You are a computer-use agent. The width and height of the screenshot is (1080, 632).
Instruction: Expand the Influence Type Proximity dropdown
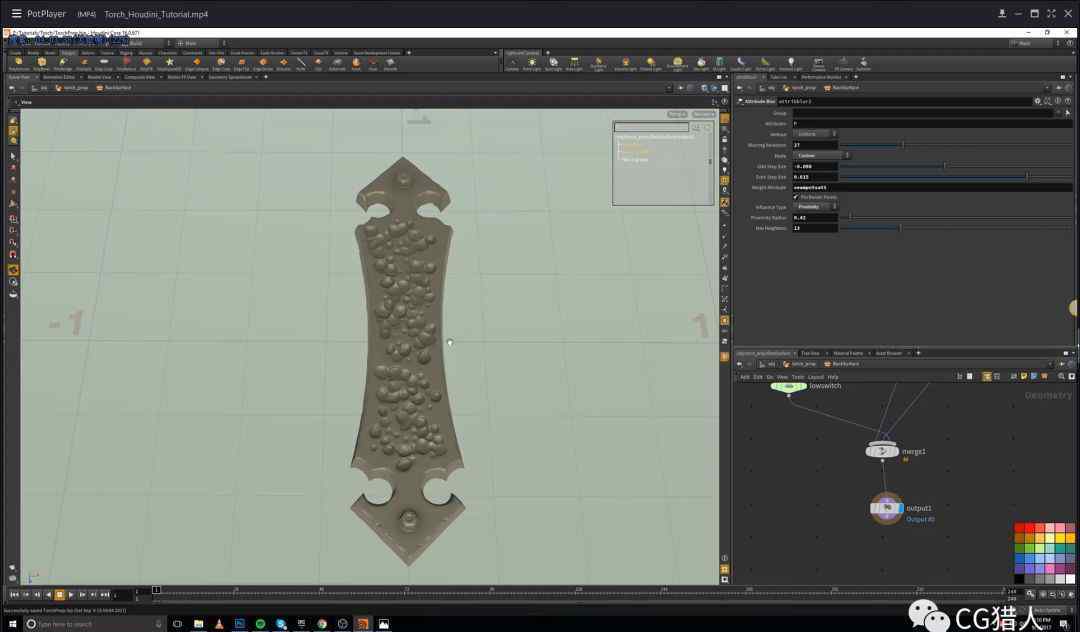pos(817,207)
